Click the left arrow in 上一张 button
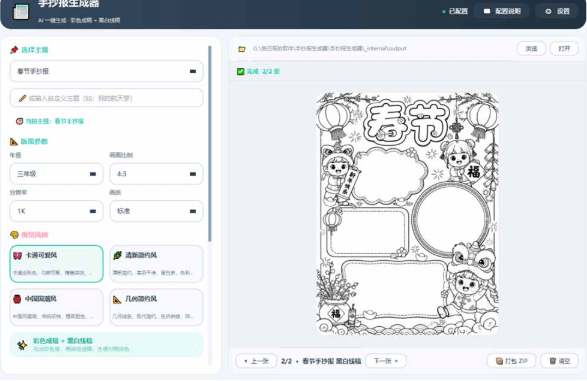The image size is (587, 381). point(246,361)
